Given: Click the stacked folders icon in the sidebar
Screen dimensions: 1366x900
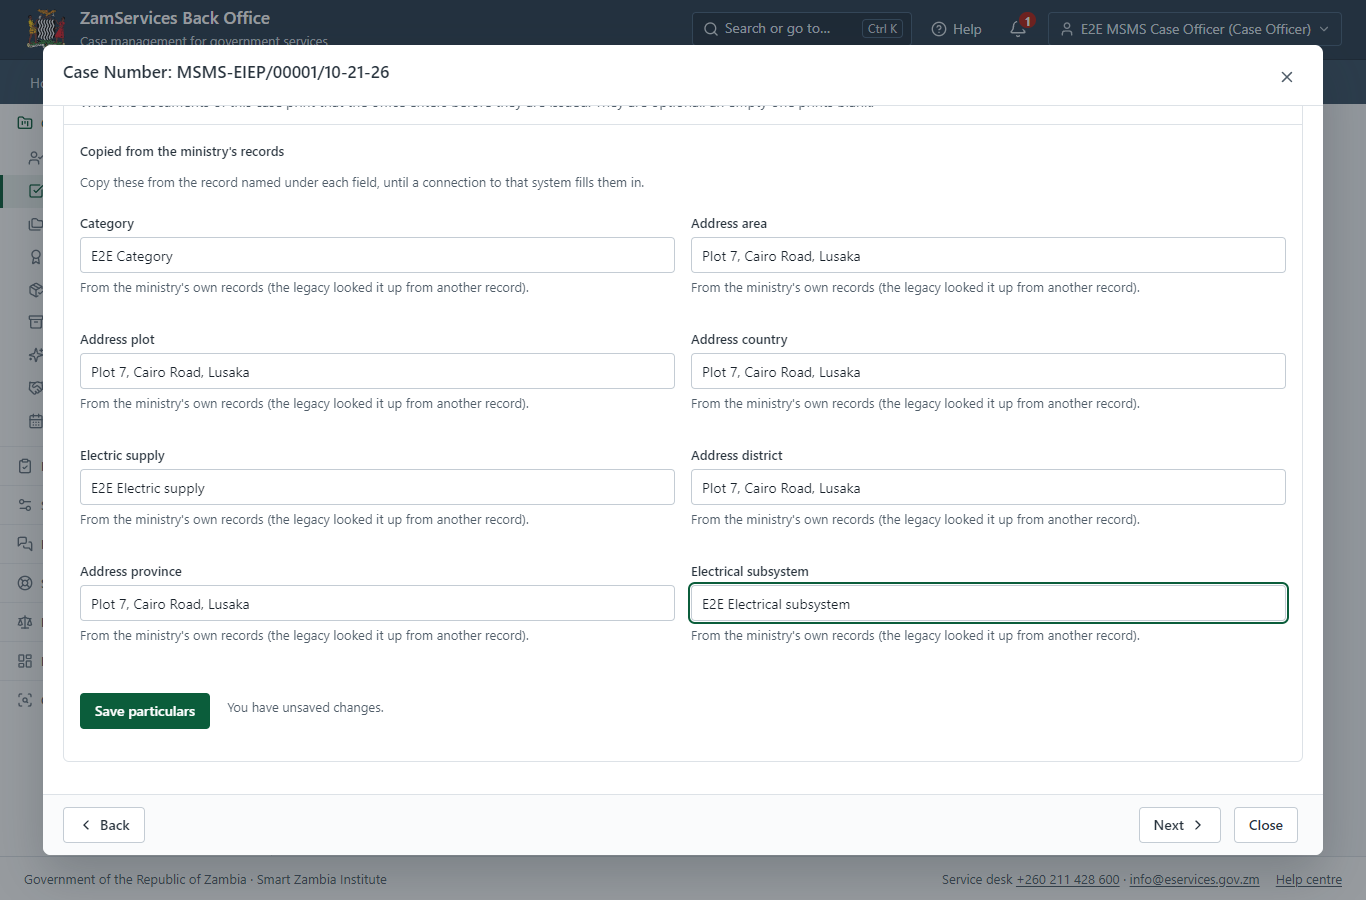Looking at the screenshot, I should [36, 224].
